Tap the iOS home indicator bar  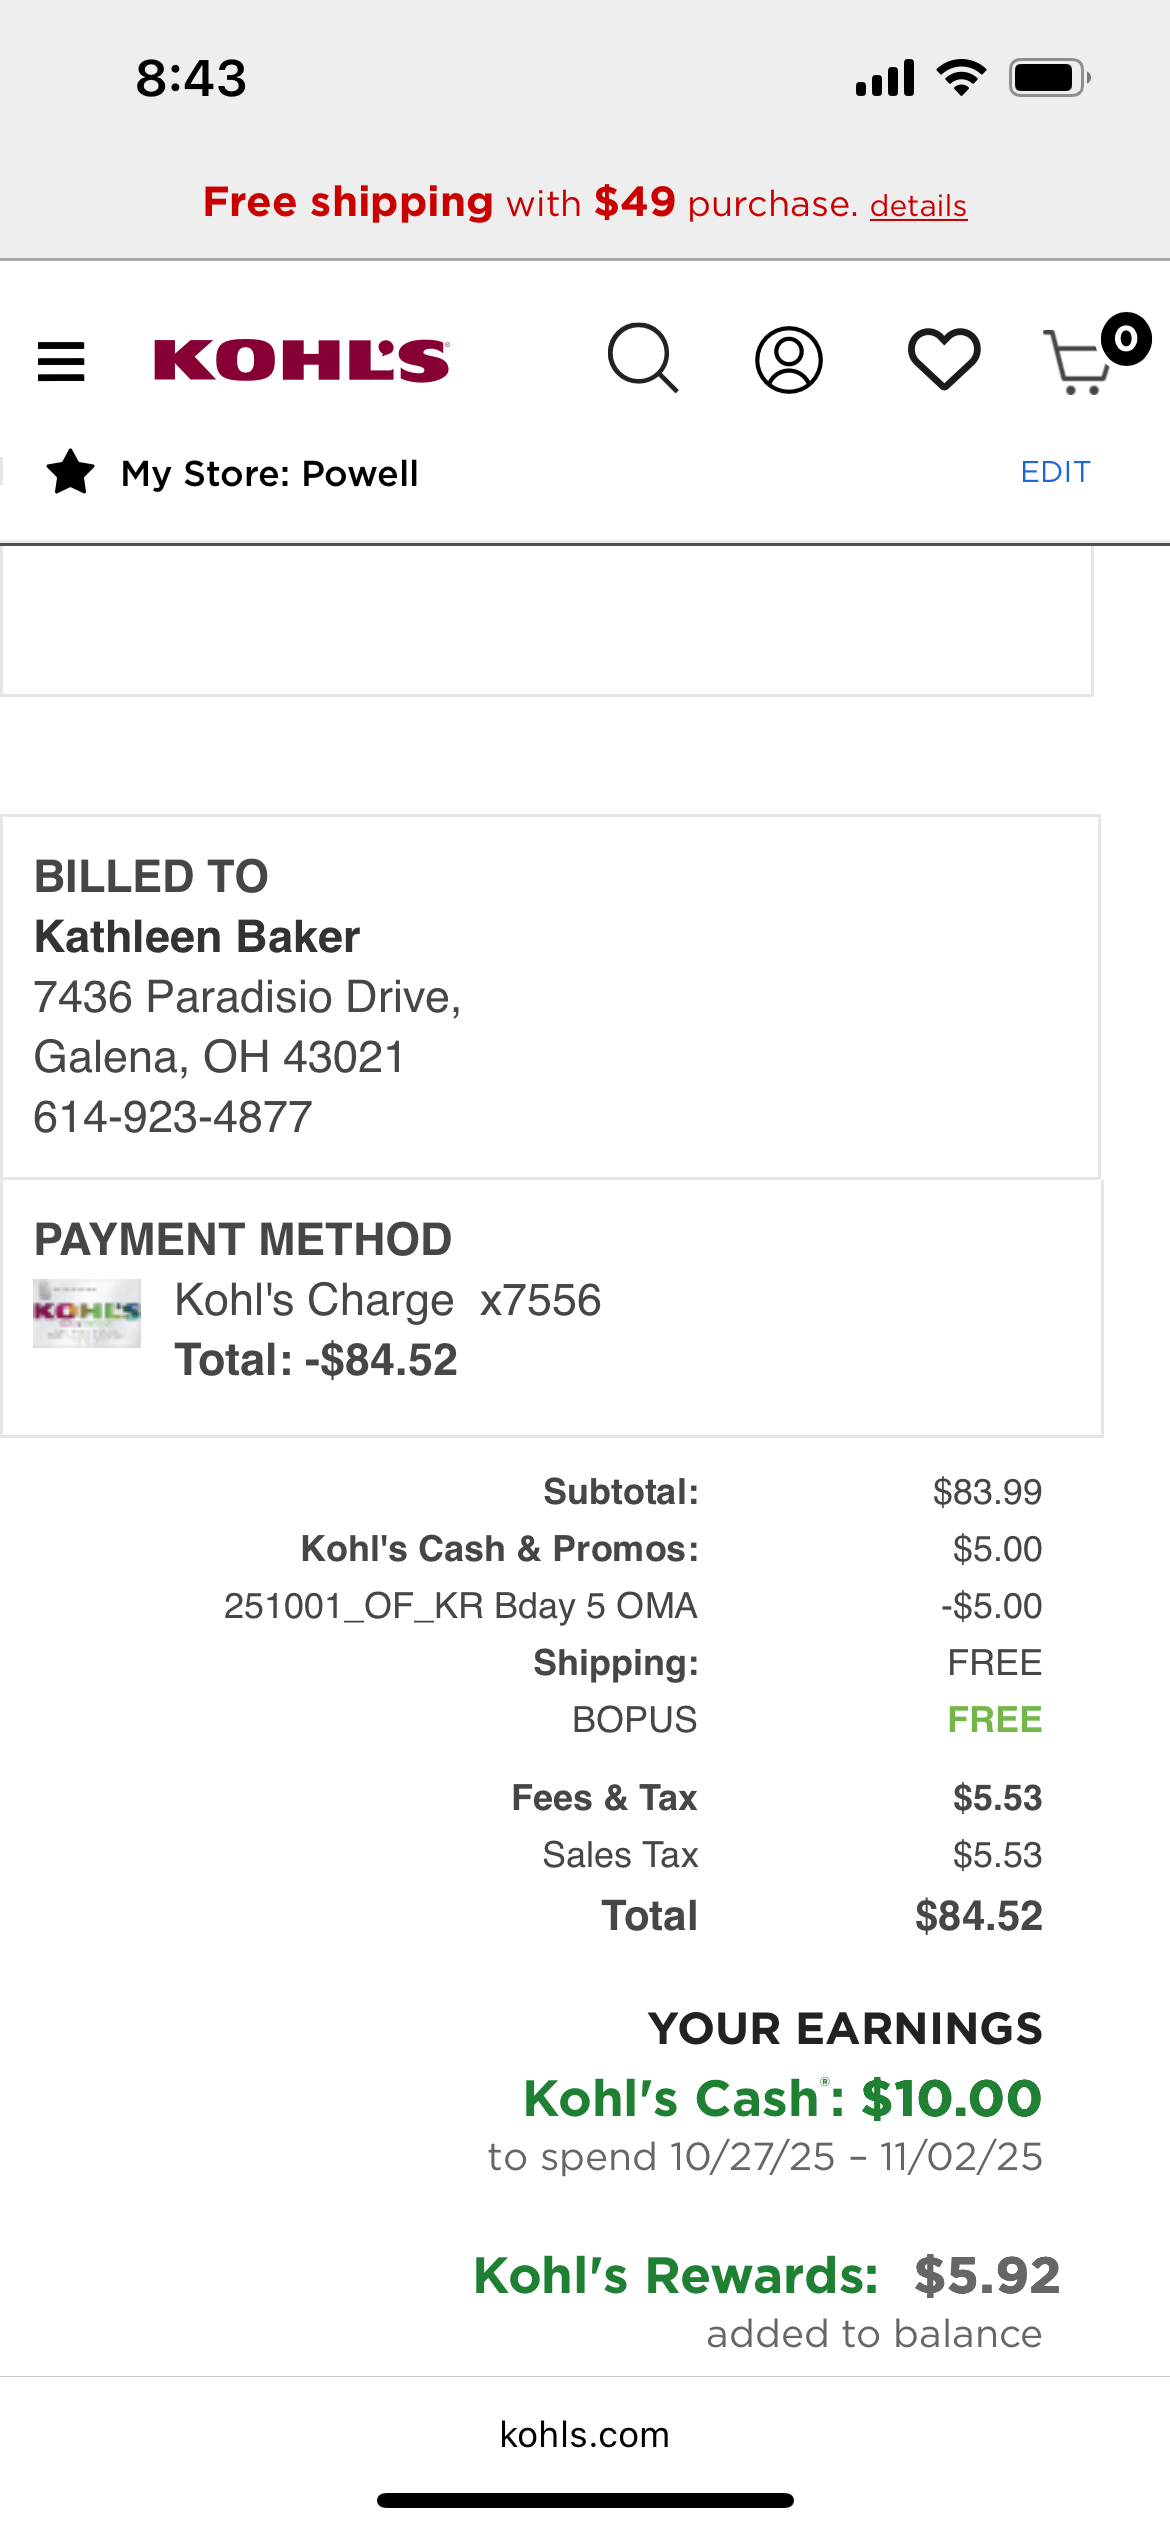[x=585, y=2500]
